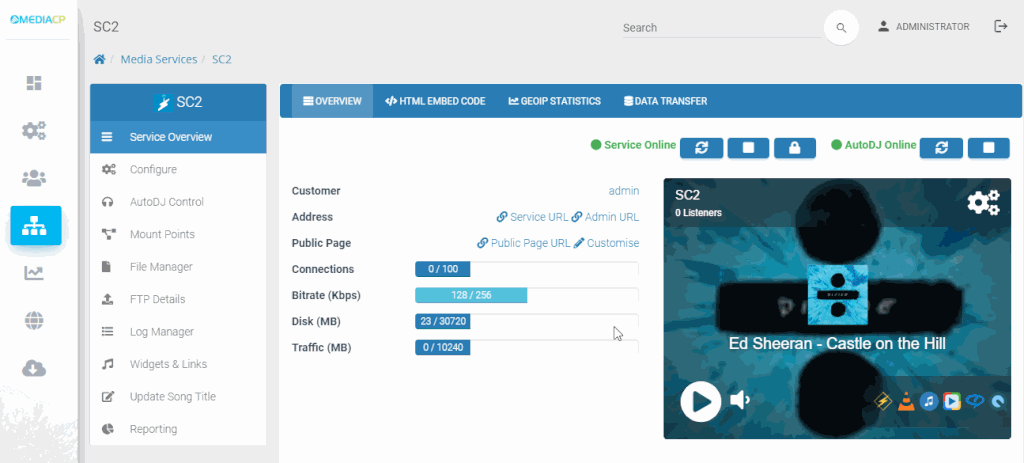Open the dashboard icon in left sidebar
Viewport: 1024px width, 463px height.
34,83
